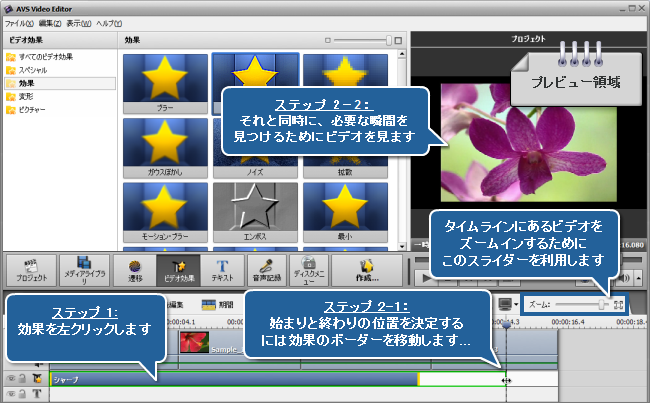Screen dimensions: 650x403
Task: Click the ノイズ effect label
Action: (255, 172)
